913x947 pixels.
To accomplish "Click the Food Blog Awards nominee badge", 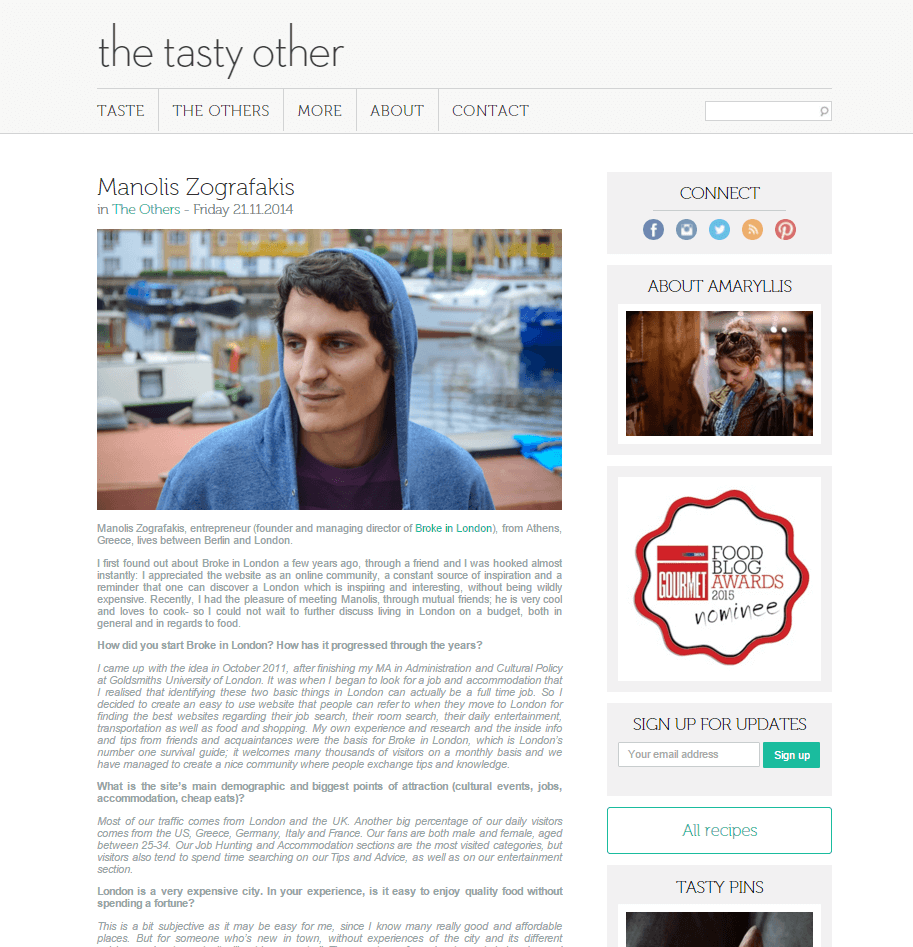I will pos(721,578).
